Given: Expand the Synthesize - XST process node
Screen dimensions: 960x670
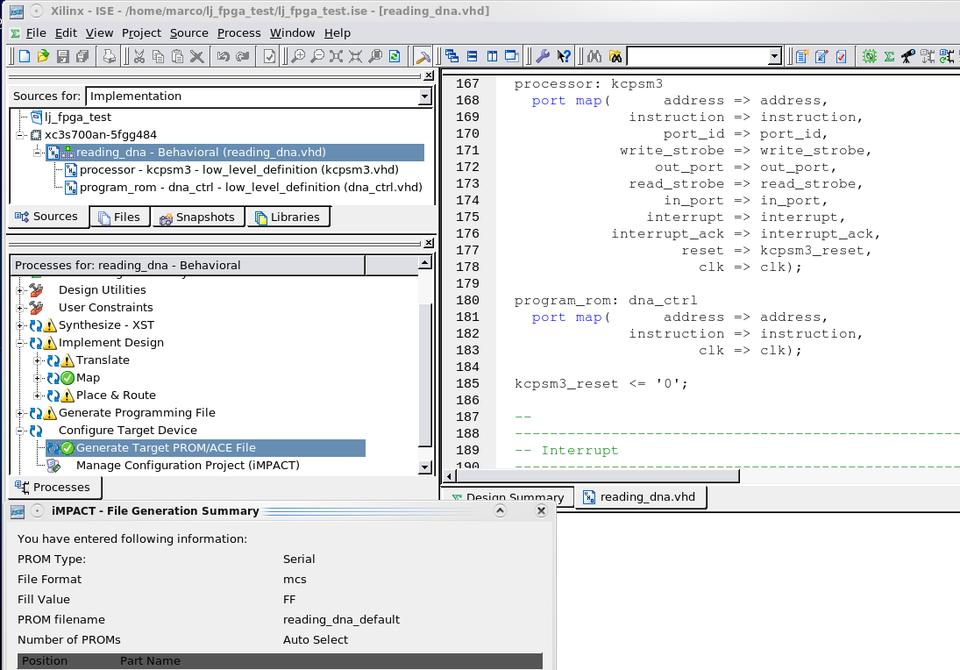Looking at the screenshot, I should (20, 325).
